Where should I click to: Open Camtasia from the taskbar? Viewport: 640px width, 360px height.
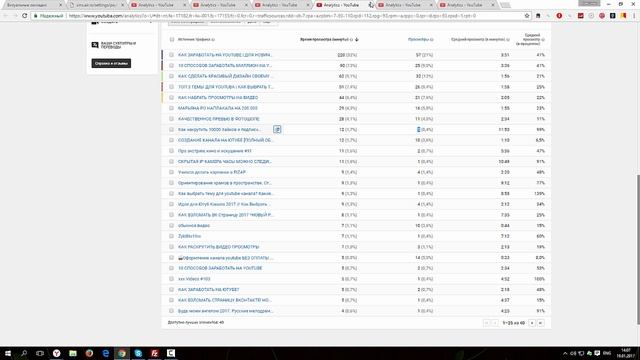tap(171, 353)
